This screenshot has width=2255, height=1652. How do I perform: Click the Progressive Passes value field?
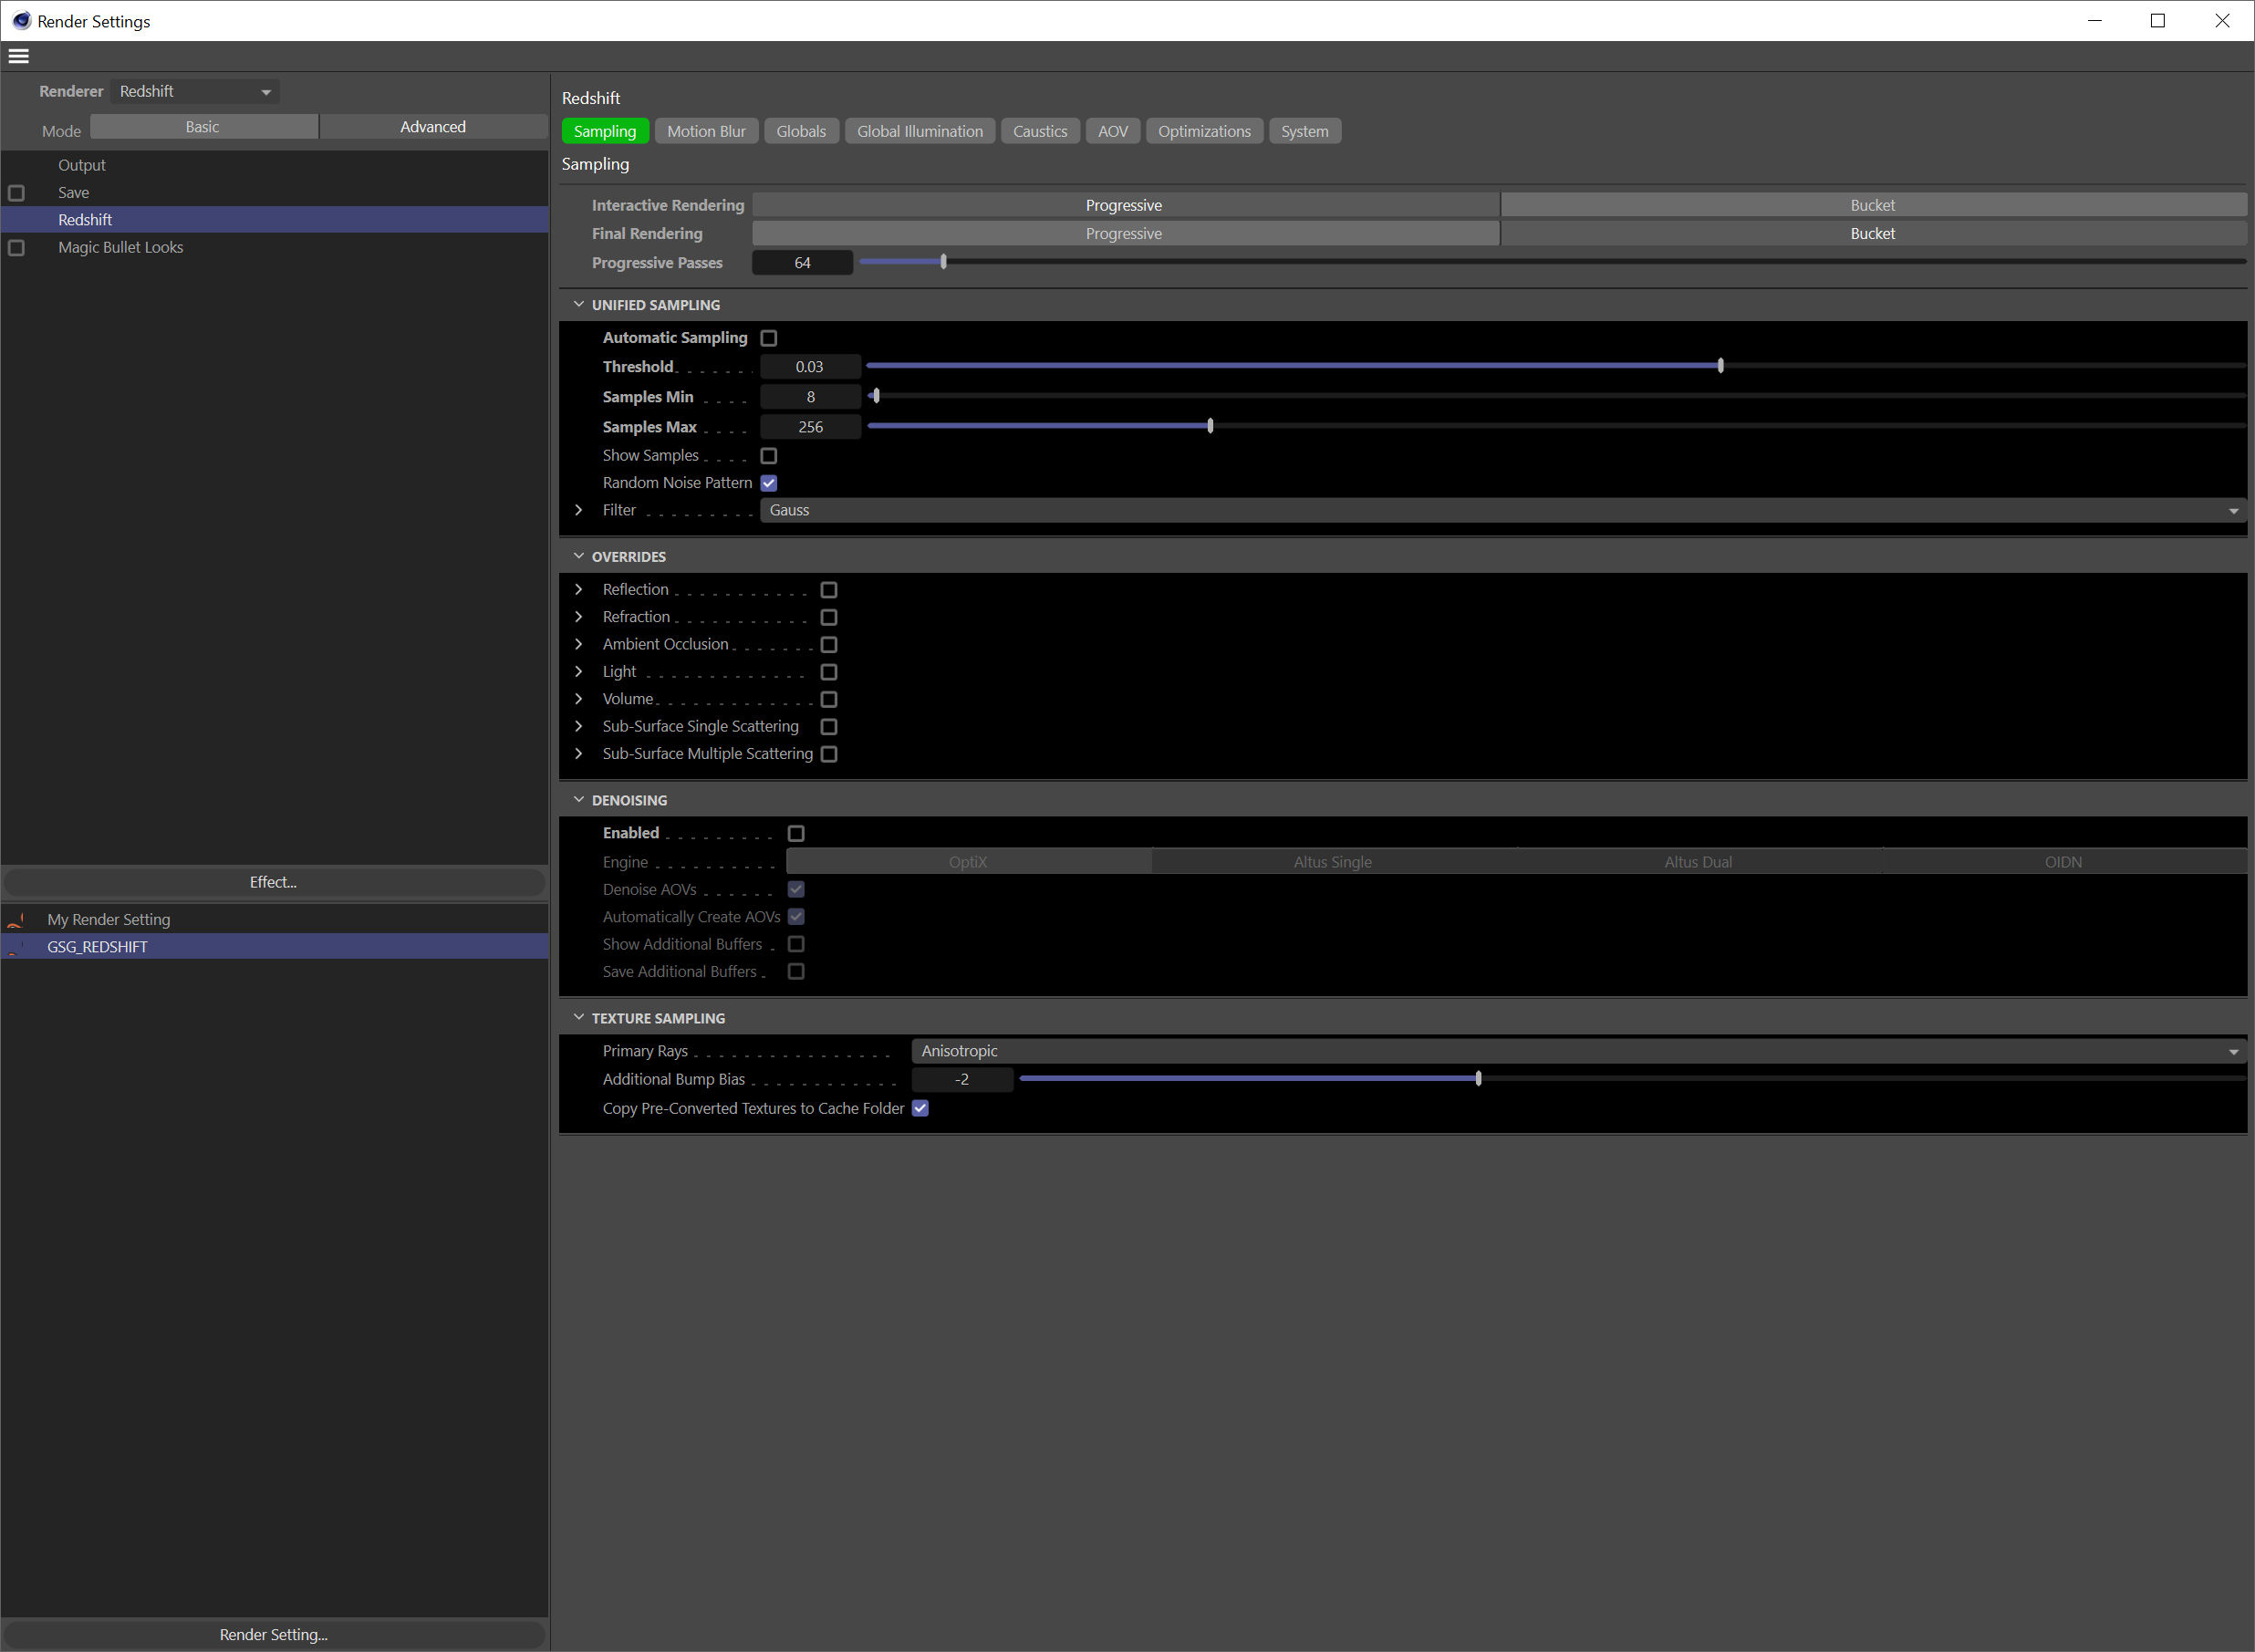point(802,263)
